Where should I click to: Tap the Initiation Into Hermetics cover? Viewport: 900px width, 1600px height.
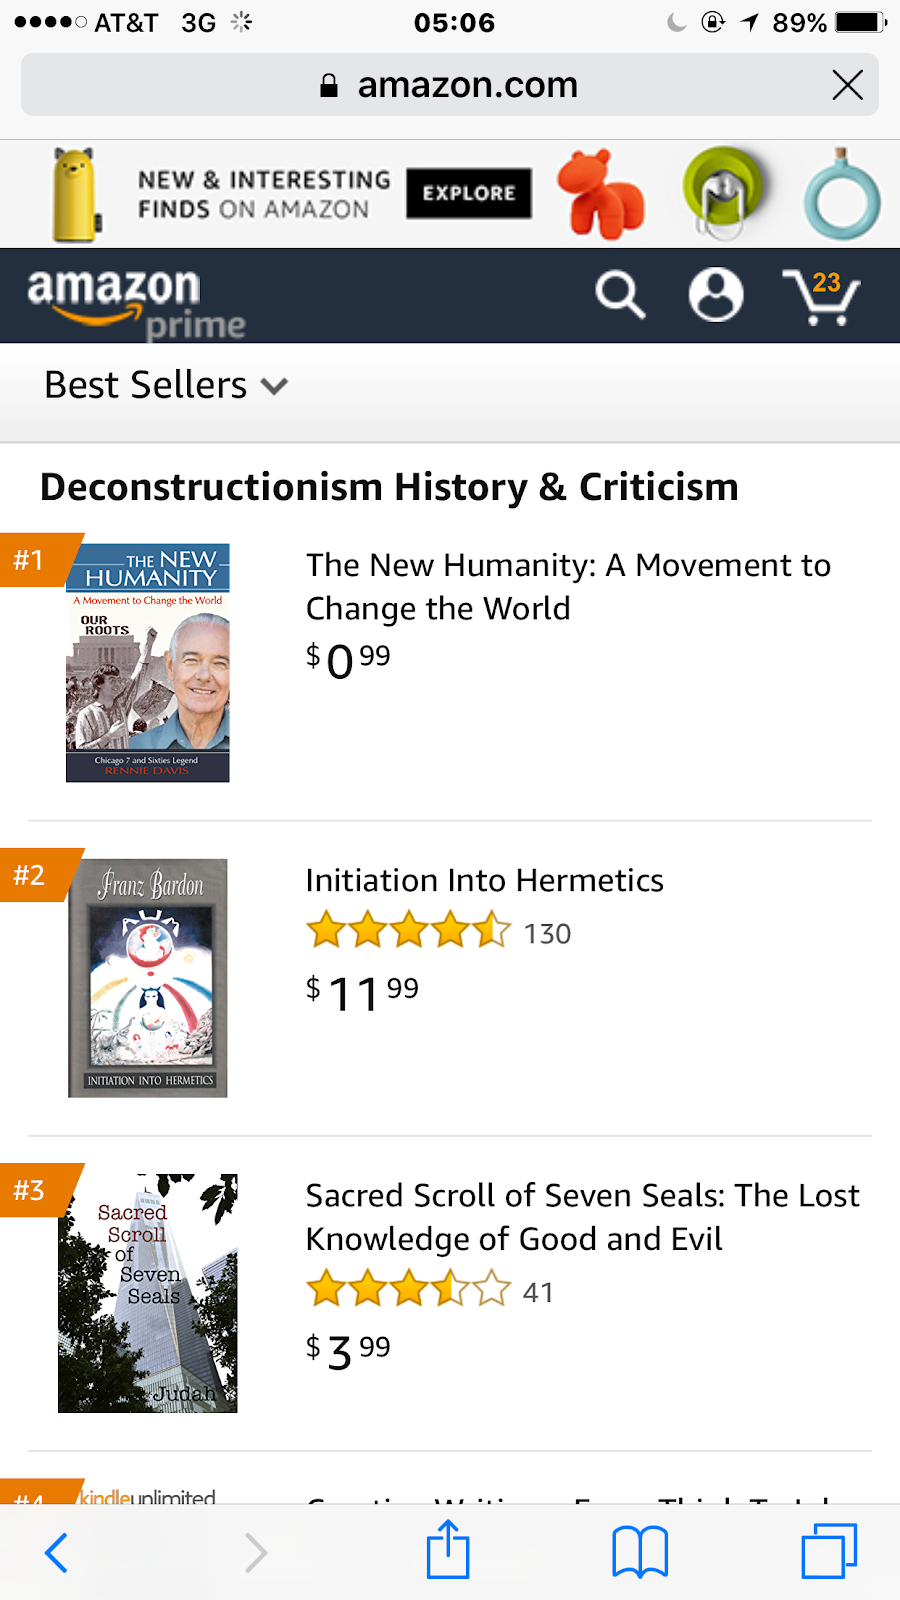pyautogui.click(x=148, y=978)
